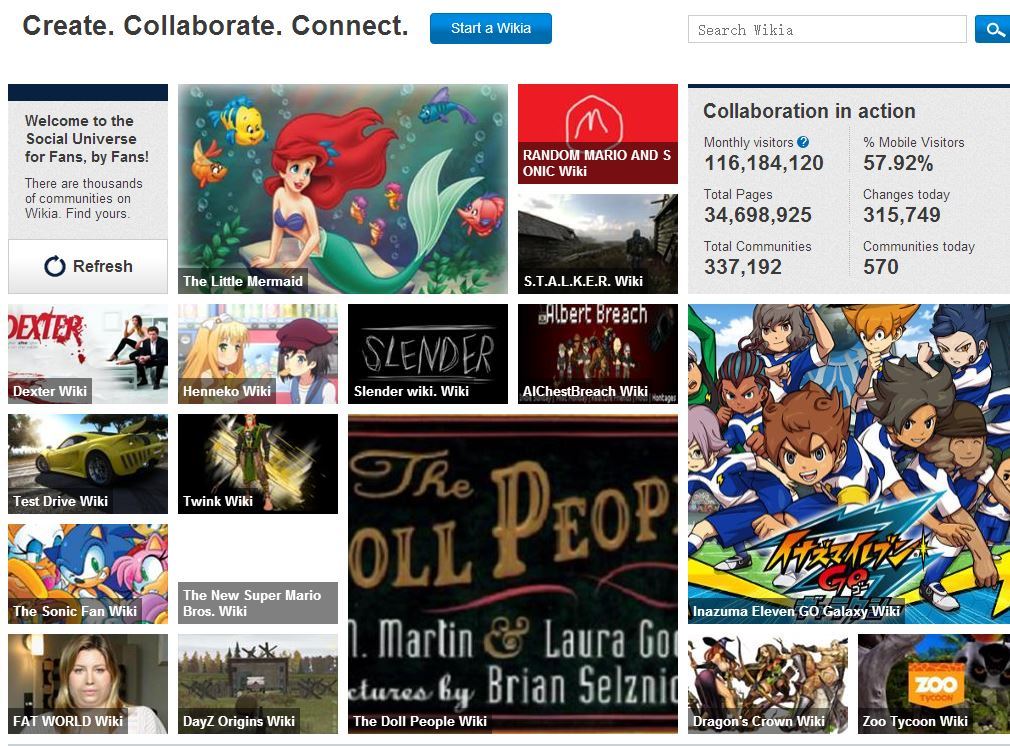Click the Refresh button
Image resolution: width=1010 pixels, height=746 pixels.
point(88,266)
